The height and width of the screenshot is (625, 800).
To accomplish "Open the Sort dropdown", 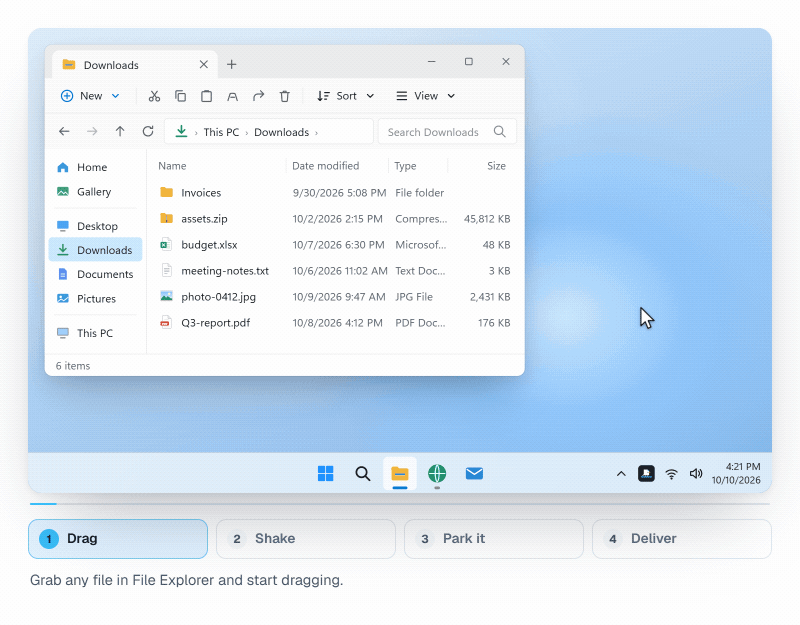I will (x=345, y=96).
